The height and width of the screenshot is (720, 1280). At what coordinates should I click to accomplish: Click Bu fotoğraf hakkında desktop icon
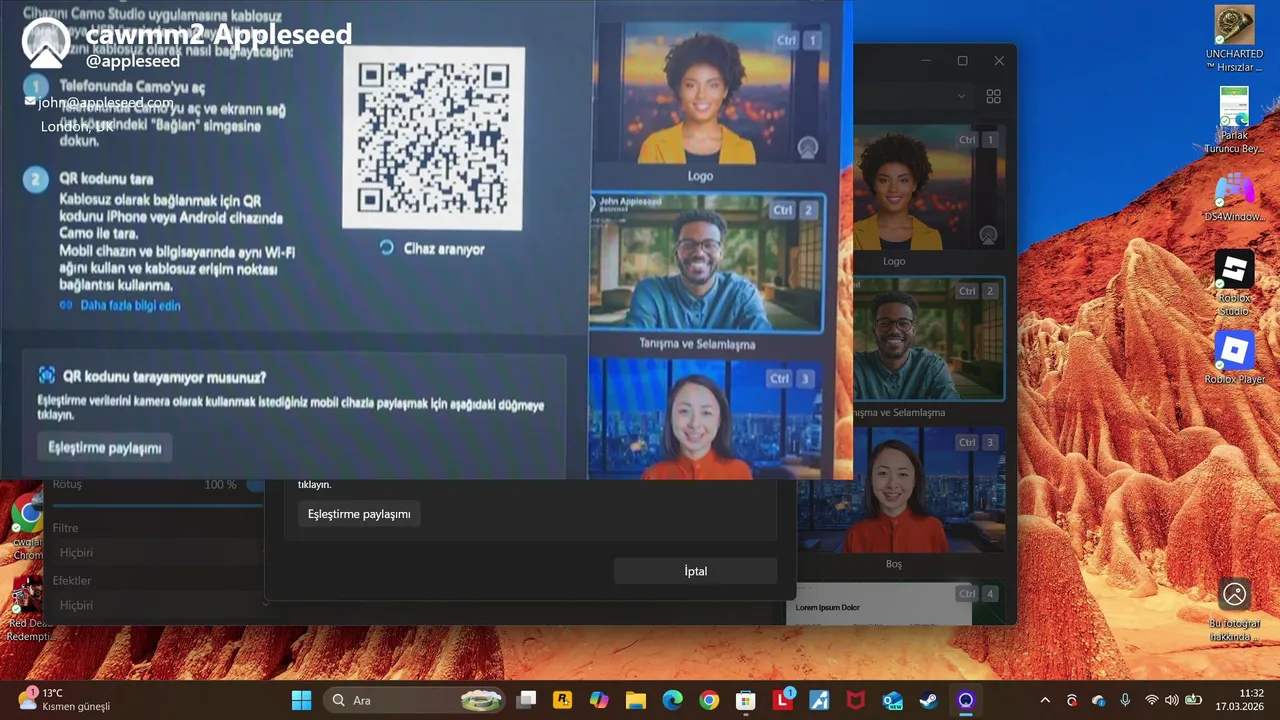coord(1235,610)
